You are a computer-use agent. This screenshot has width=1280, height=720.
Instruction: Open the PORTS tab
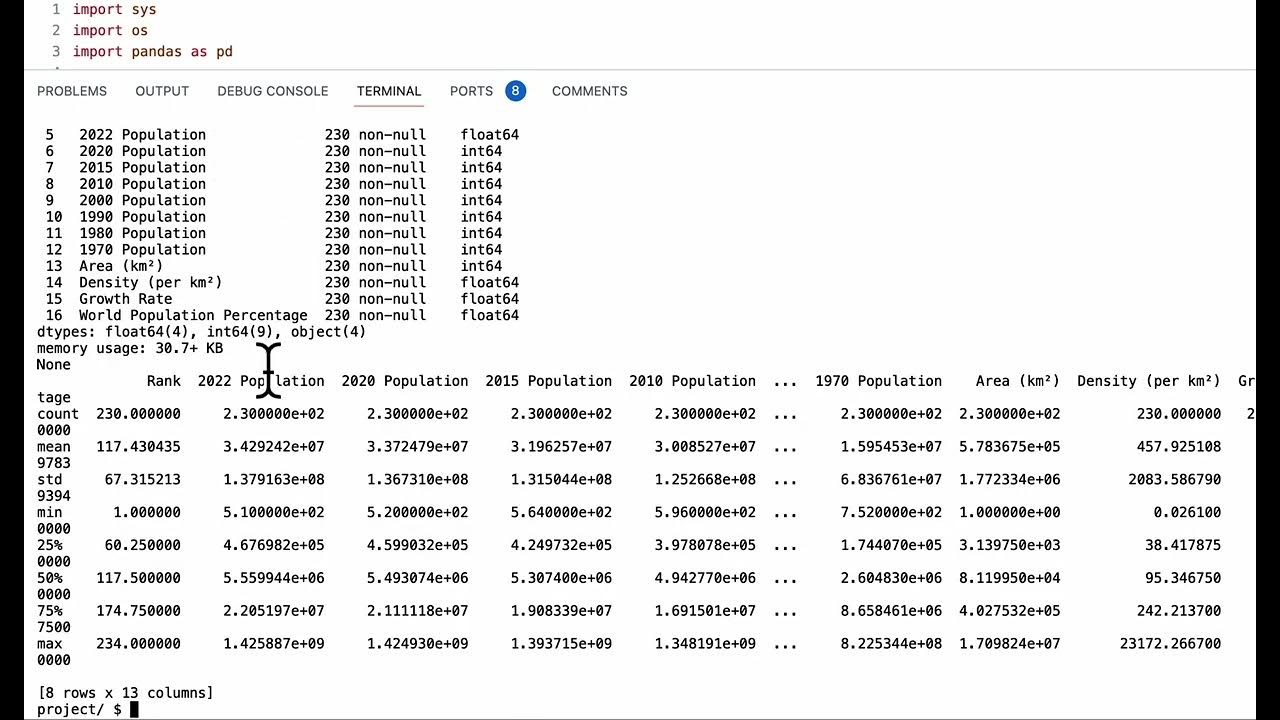point(471,91)
